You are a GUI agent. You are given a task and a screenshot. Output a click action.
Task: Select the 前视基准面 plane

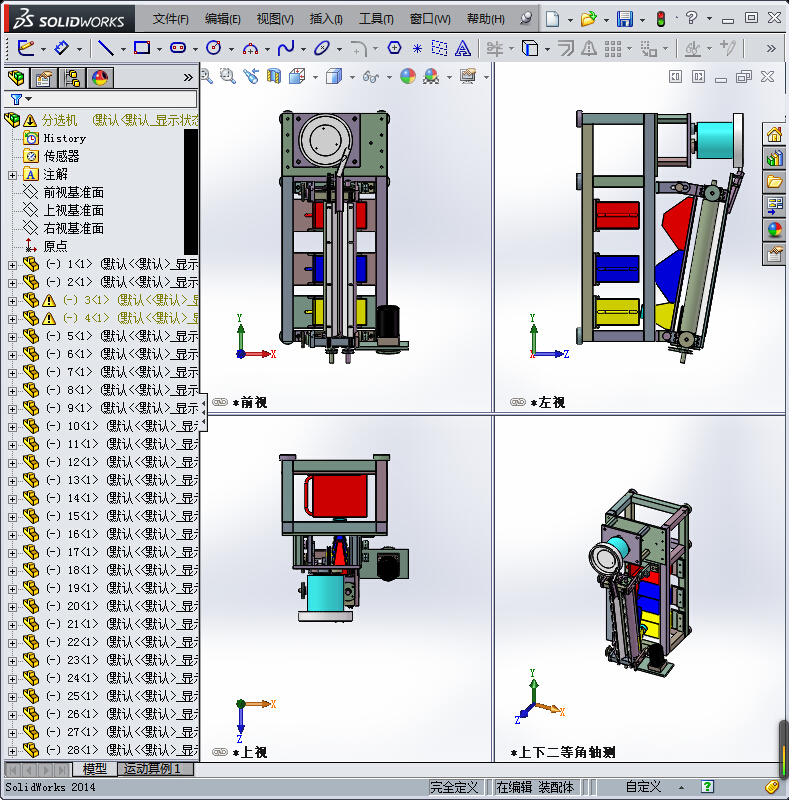73,193
